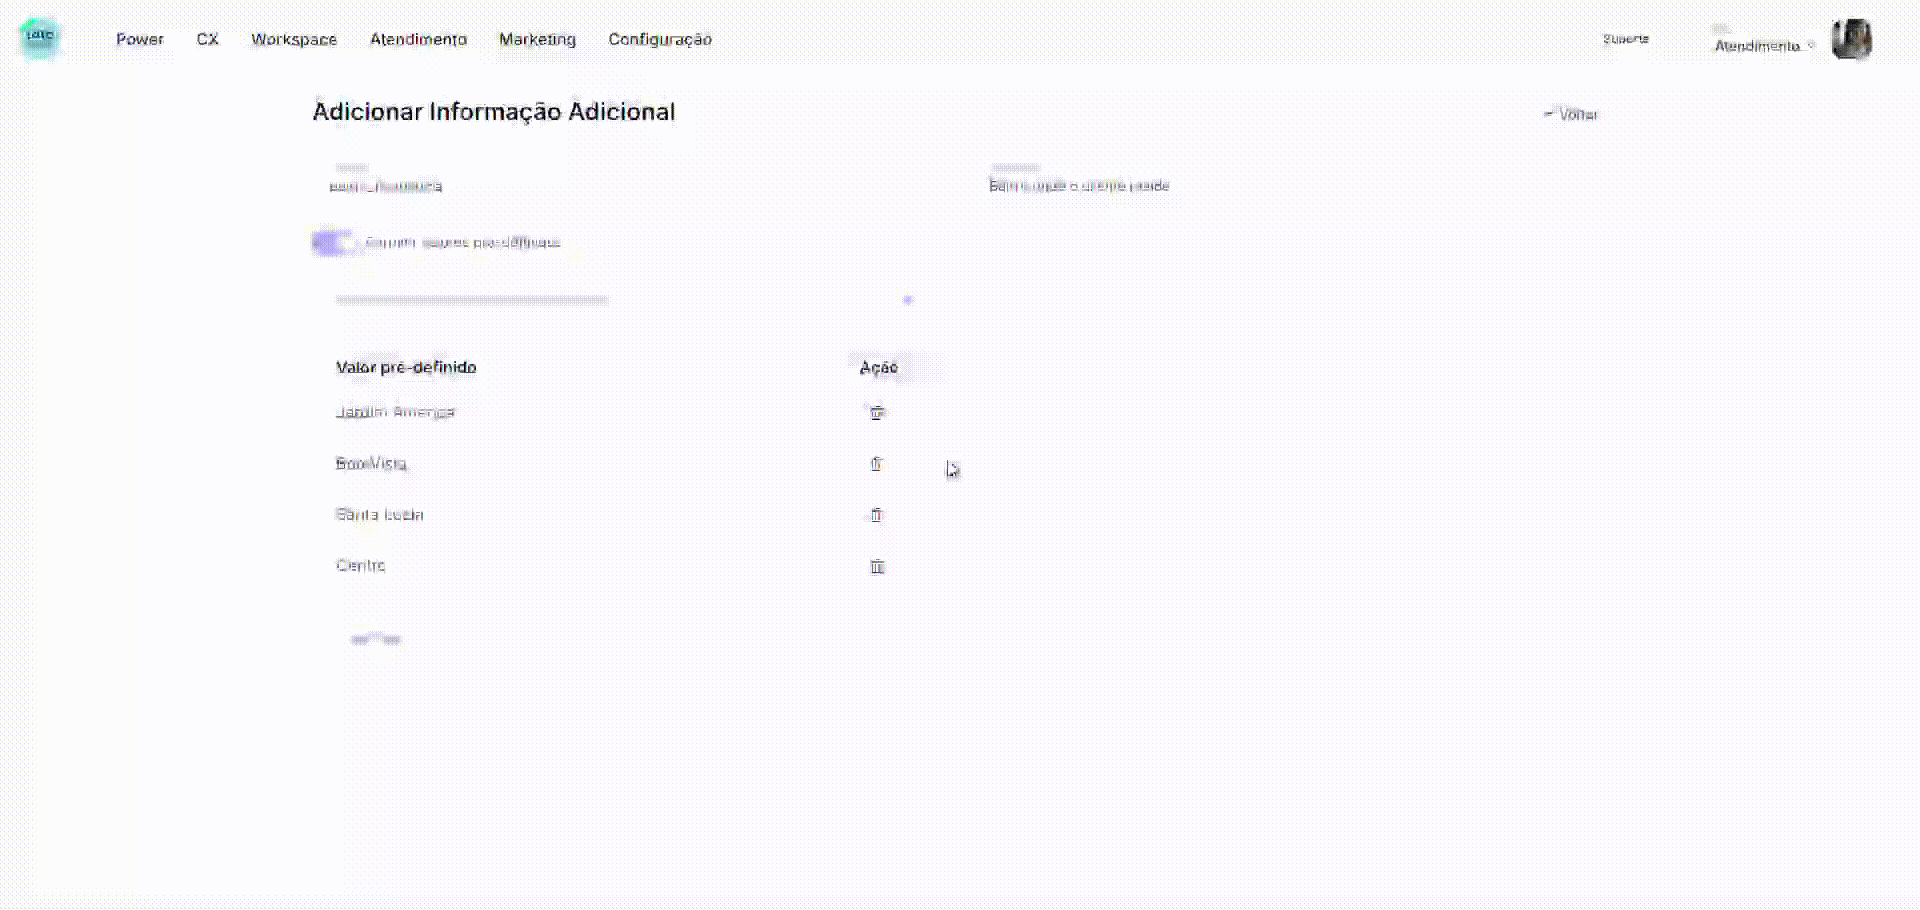The image size is (1920, 910).
Task: Click the small purple add icon beside value input
Action: click(907, 299)
